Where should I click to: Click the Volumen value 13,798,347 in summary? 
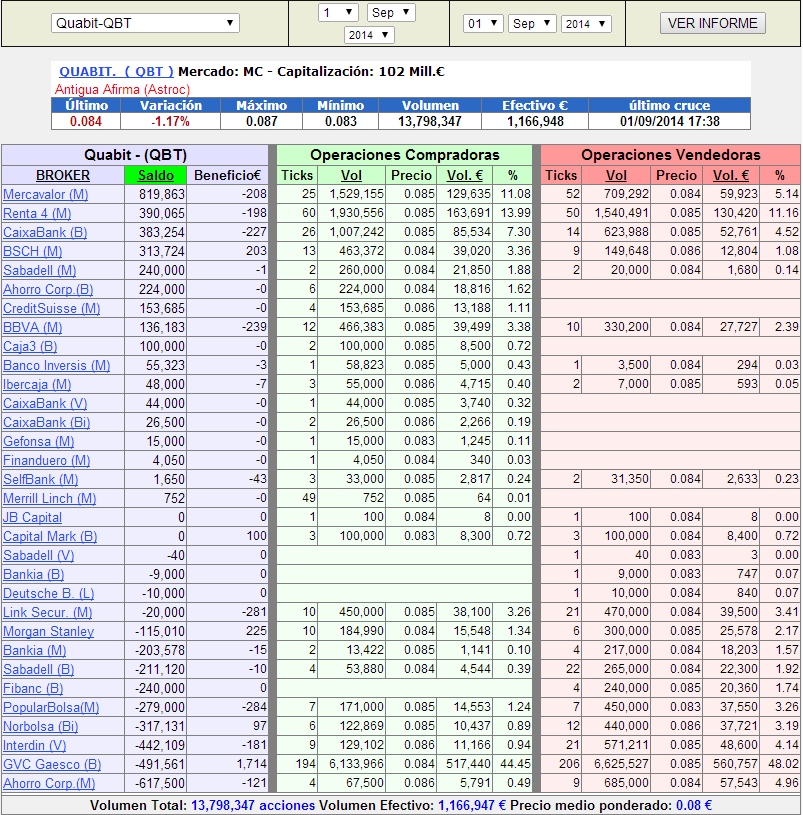[430, 122]
